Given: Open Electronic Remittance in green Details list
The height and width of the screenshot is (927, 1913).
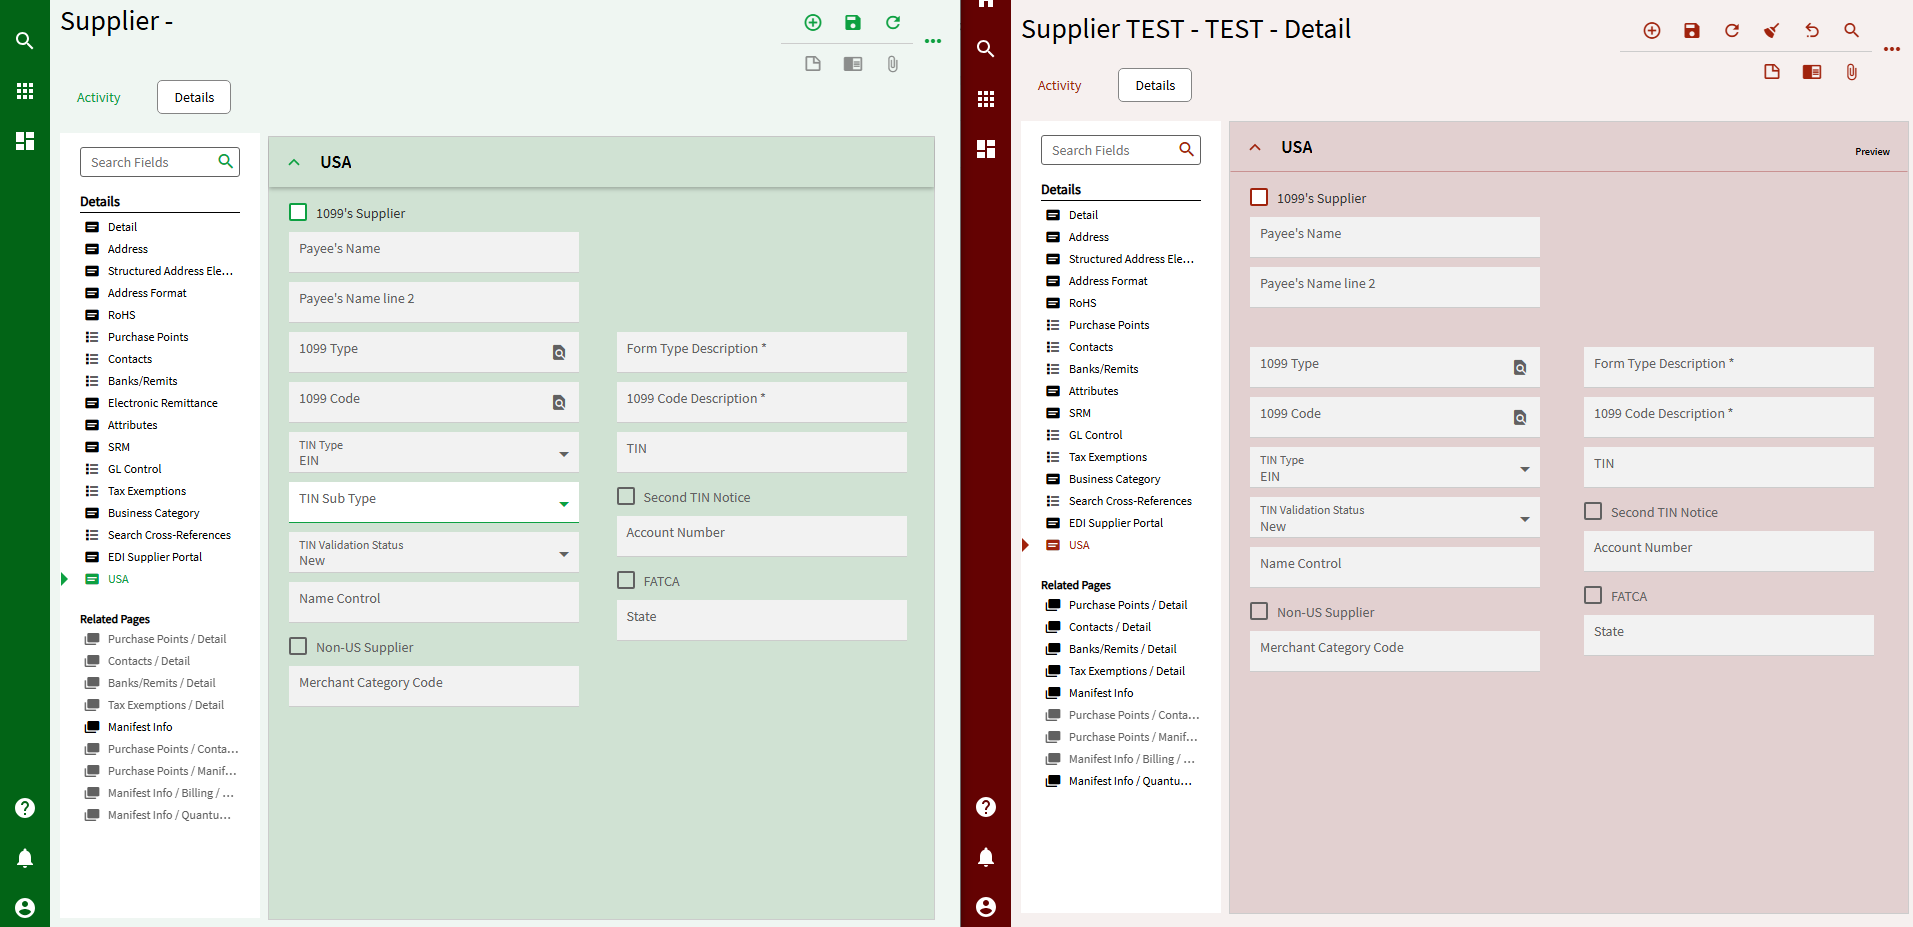Looking at the screenshot, I should pyautogui.click(x=162, y=403).
